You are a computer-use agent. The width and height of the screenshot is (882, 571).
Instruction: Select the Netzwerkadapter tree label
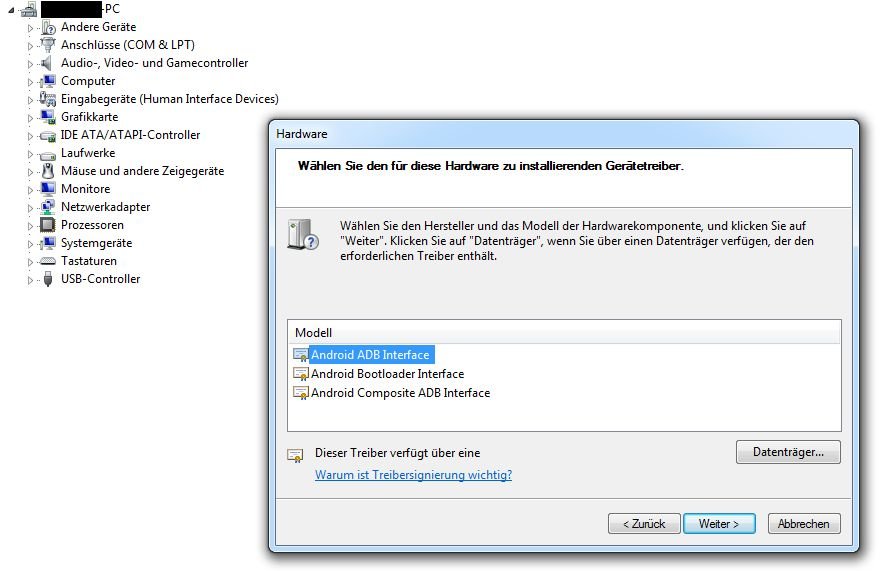(106, 207)
